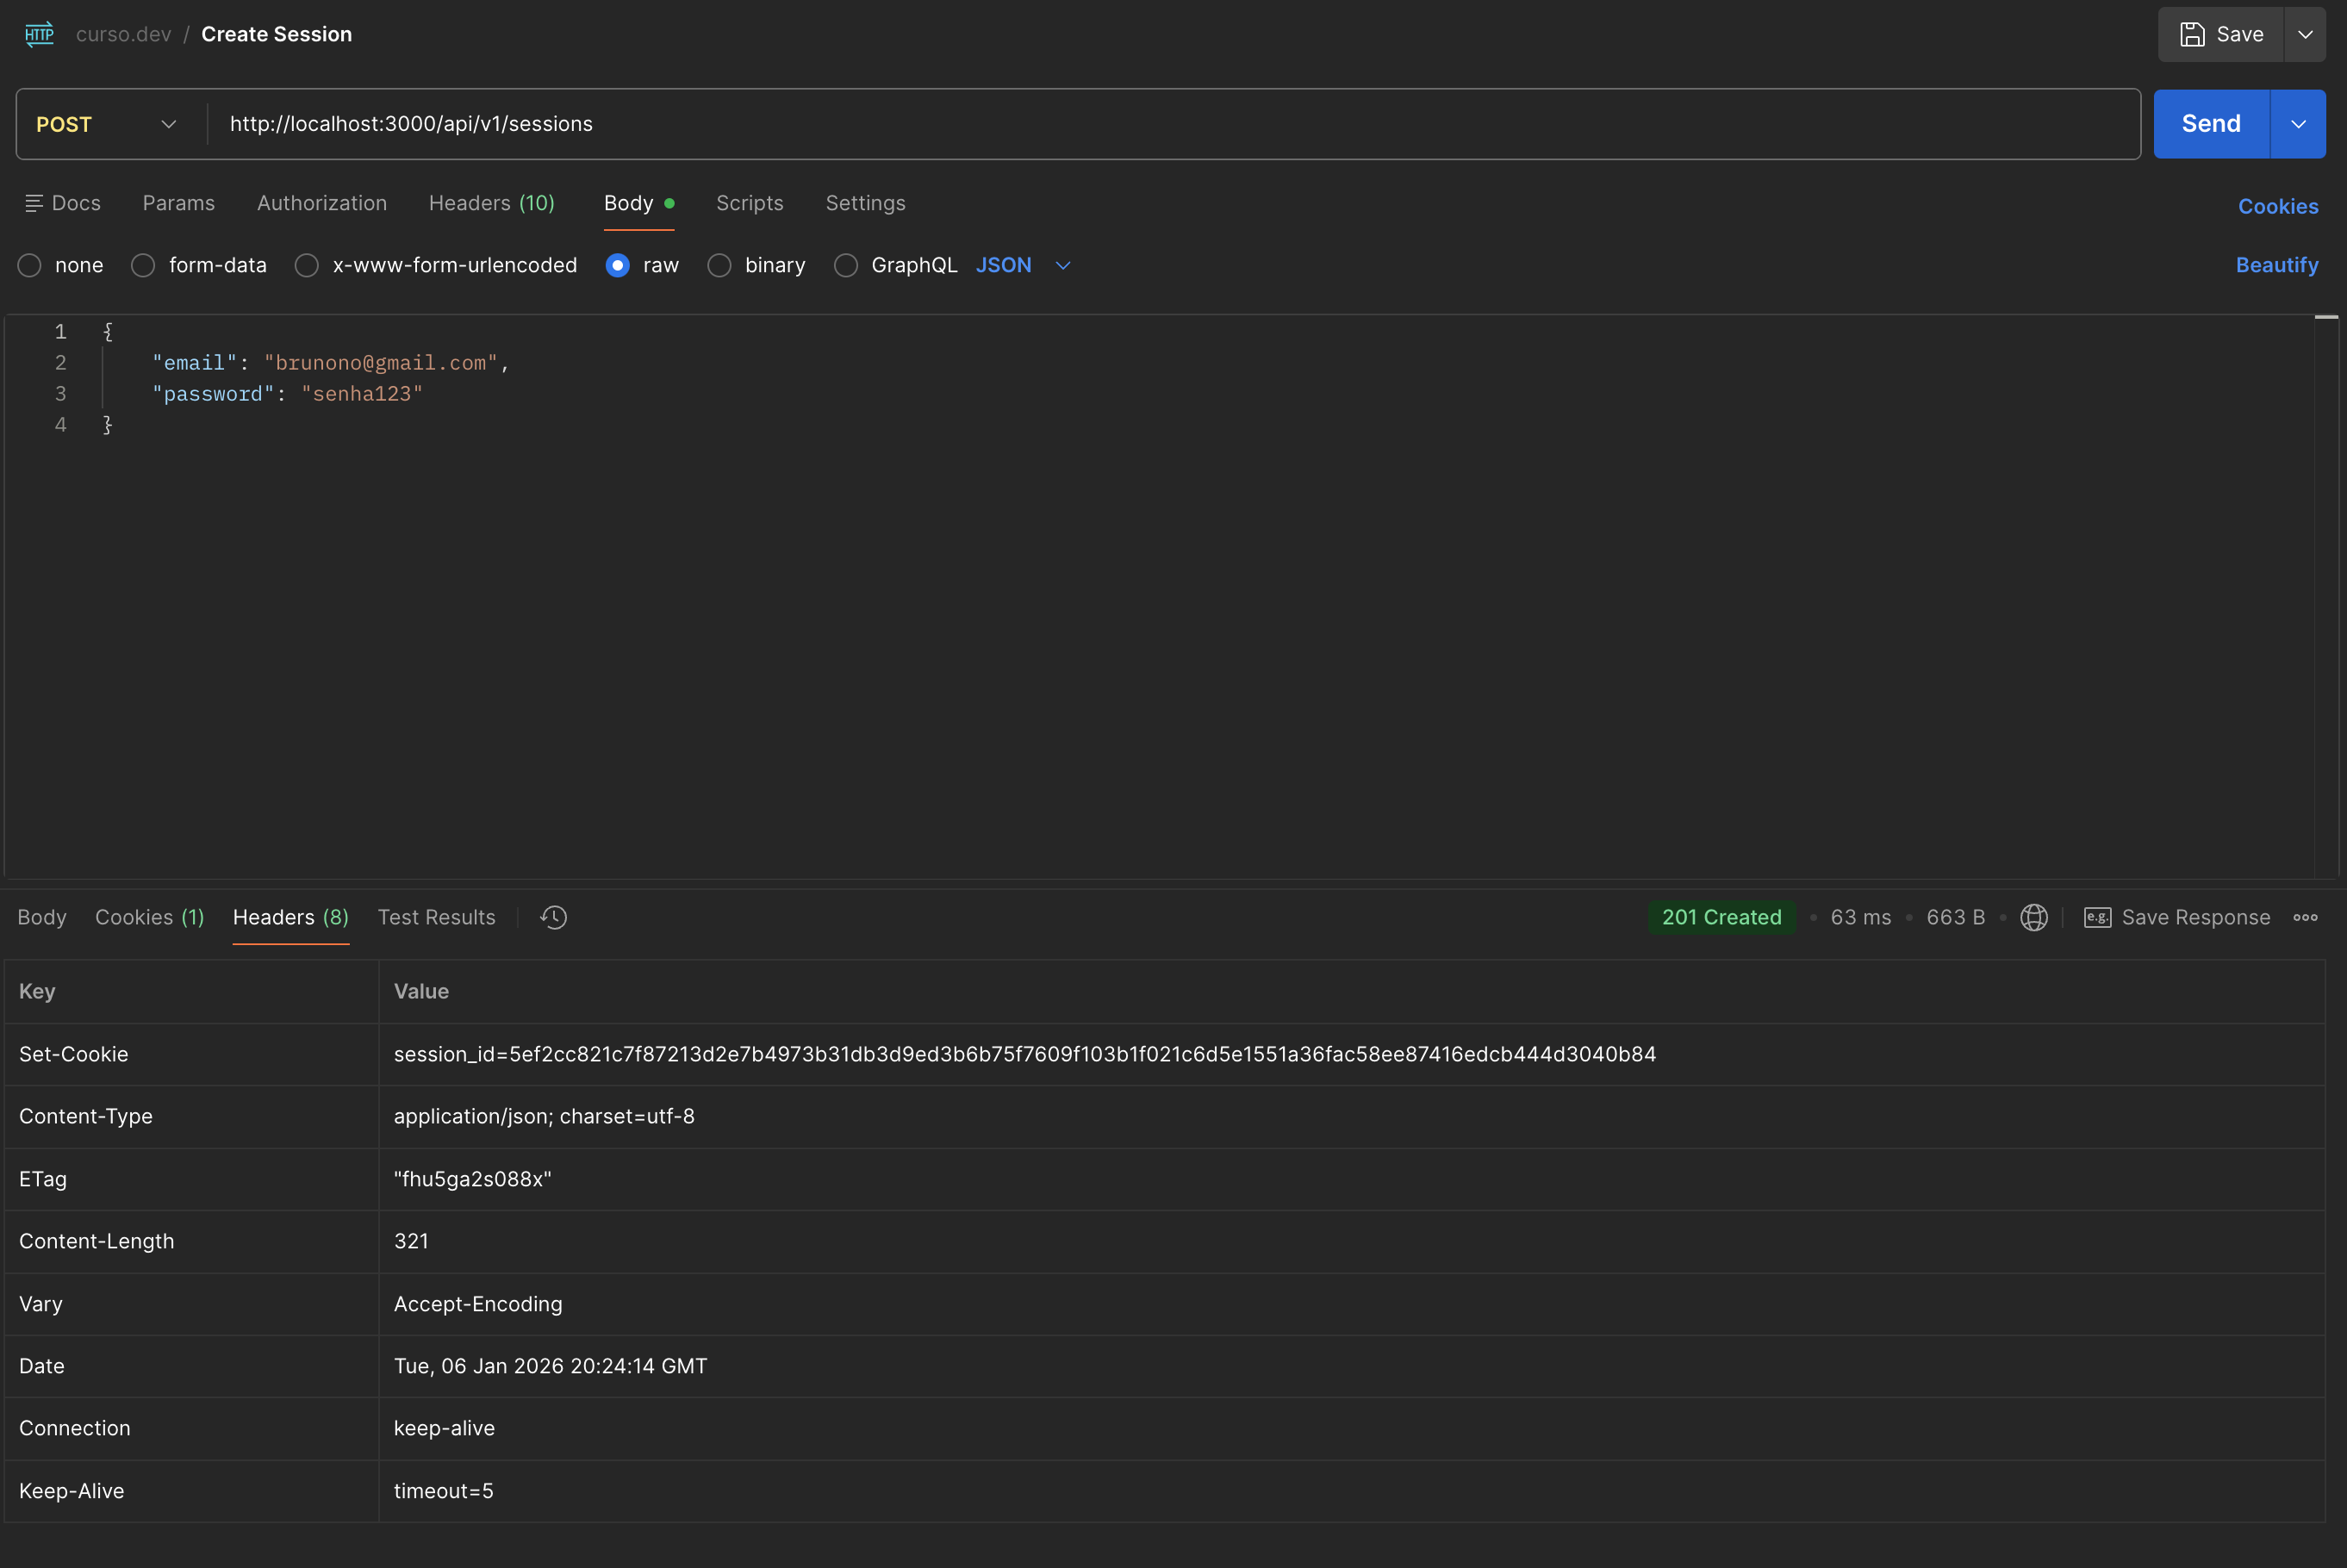Open the response history clock icon
2347x1568 pixels.
pos(553,917)
